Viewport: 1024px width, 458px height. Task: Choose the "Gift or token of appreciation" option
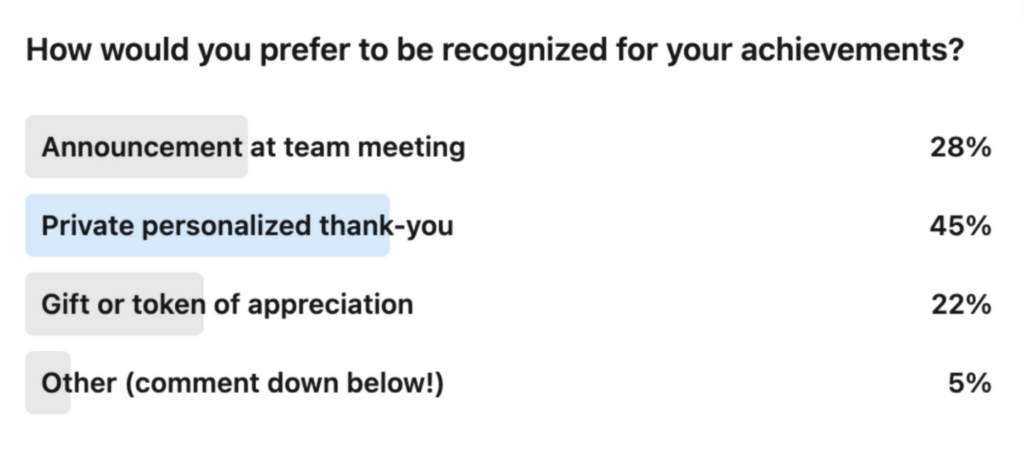coord(227,304)
